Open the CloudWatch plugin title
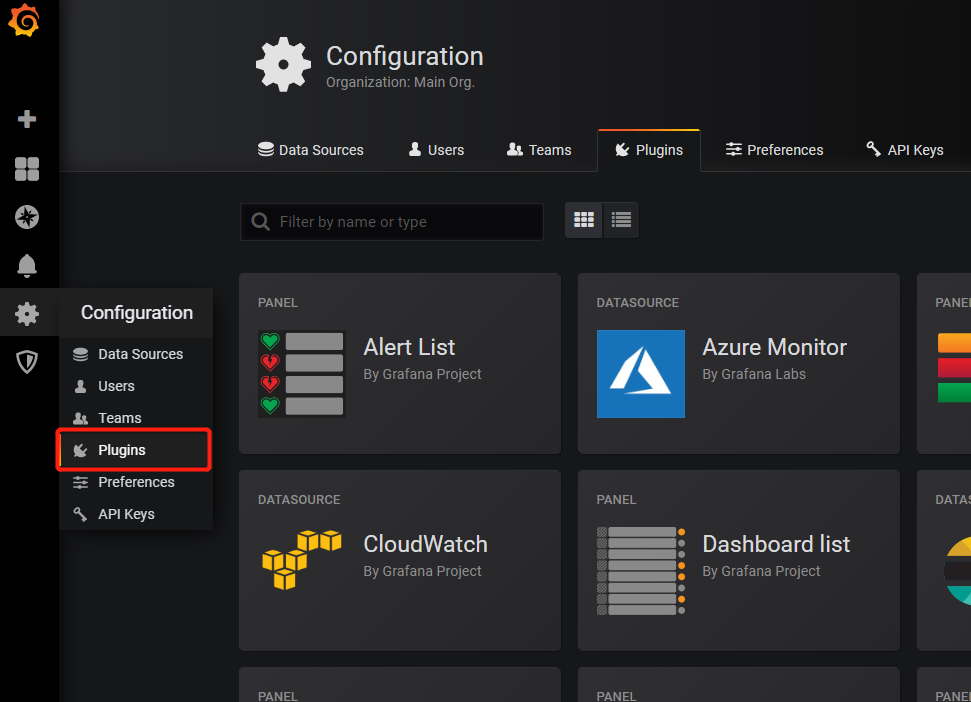Image resolution: width=971 pixels, height=702 pixels. 425,544
